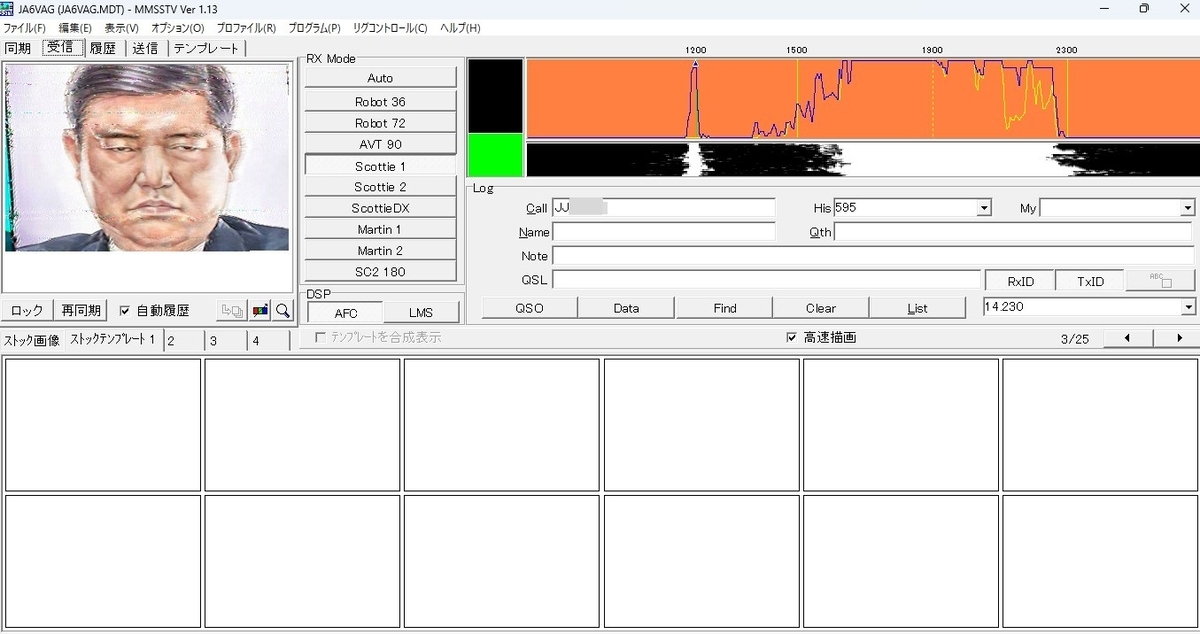Switch to the ストックテンプレート 1 tab
Viewport: 1200px width, 634px height.
(113, 340)
